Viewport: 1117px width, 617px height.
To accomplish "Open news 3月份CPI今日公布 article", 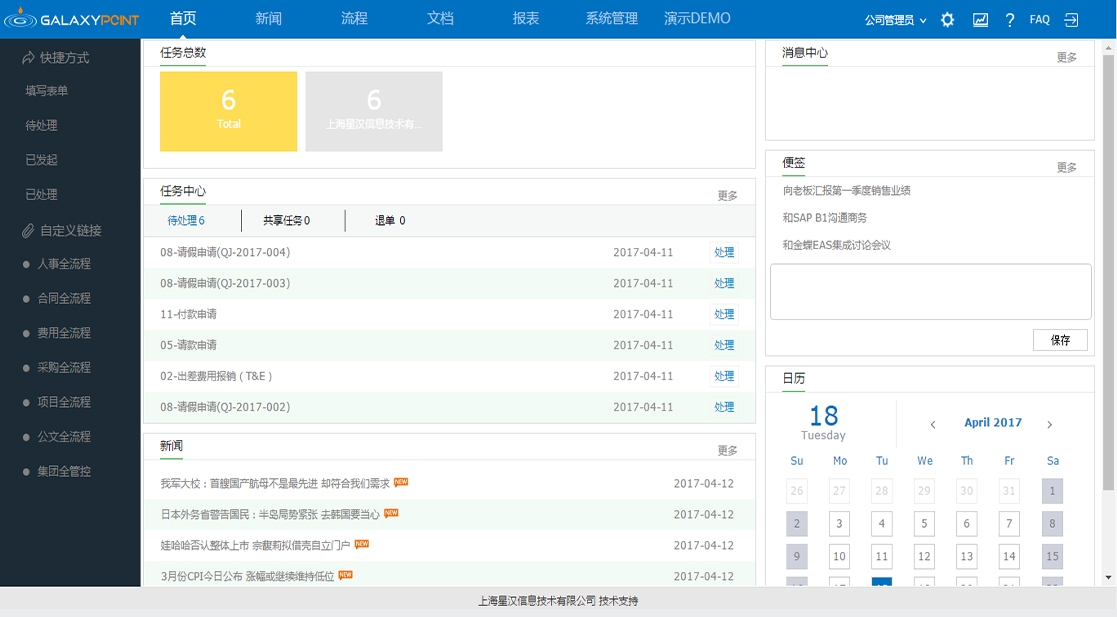I will tap(247, 576).
